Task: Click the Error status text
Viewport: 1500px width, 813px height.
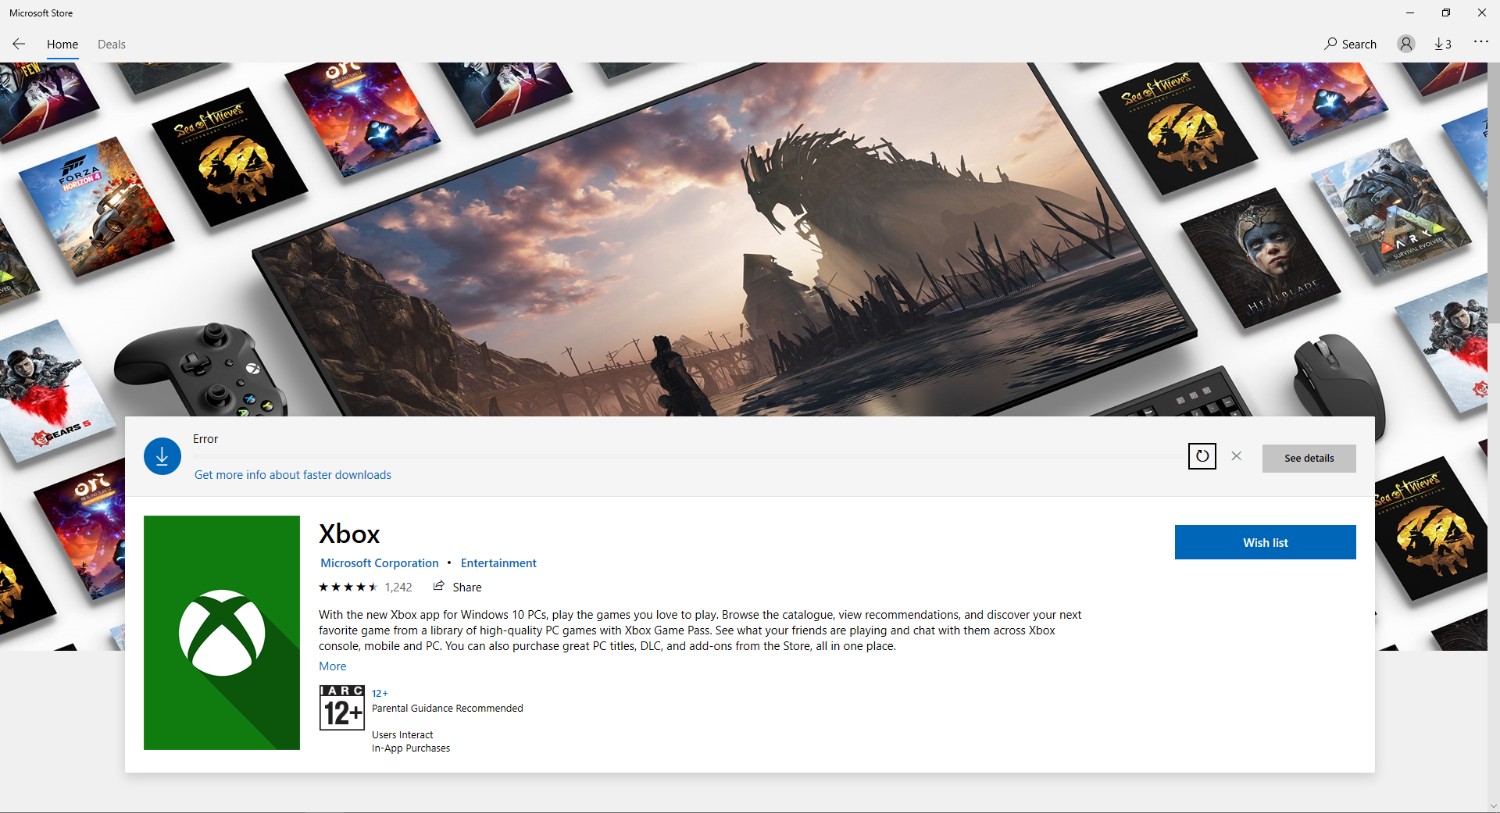Action: click(205, 439)
